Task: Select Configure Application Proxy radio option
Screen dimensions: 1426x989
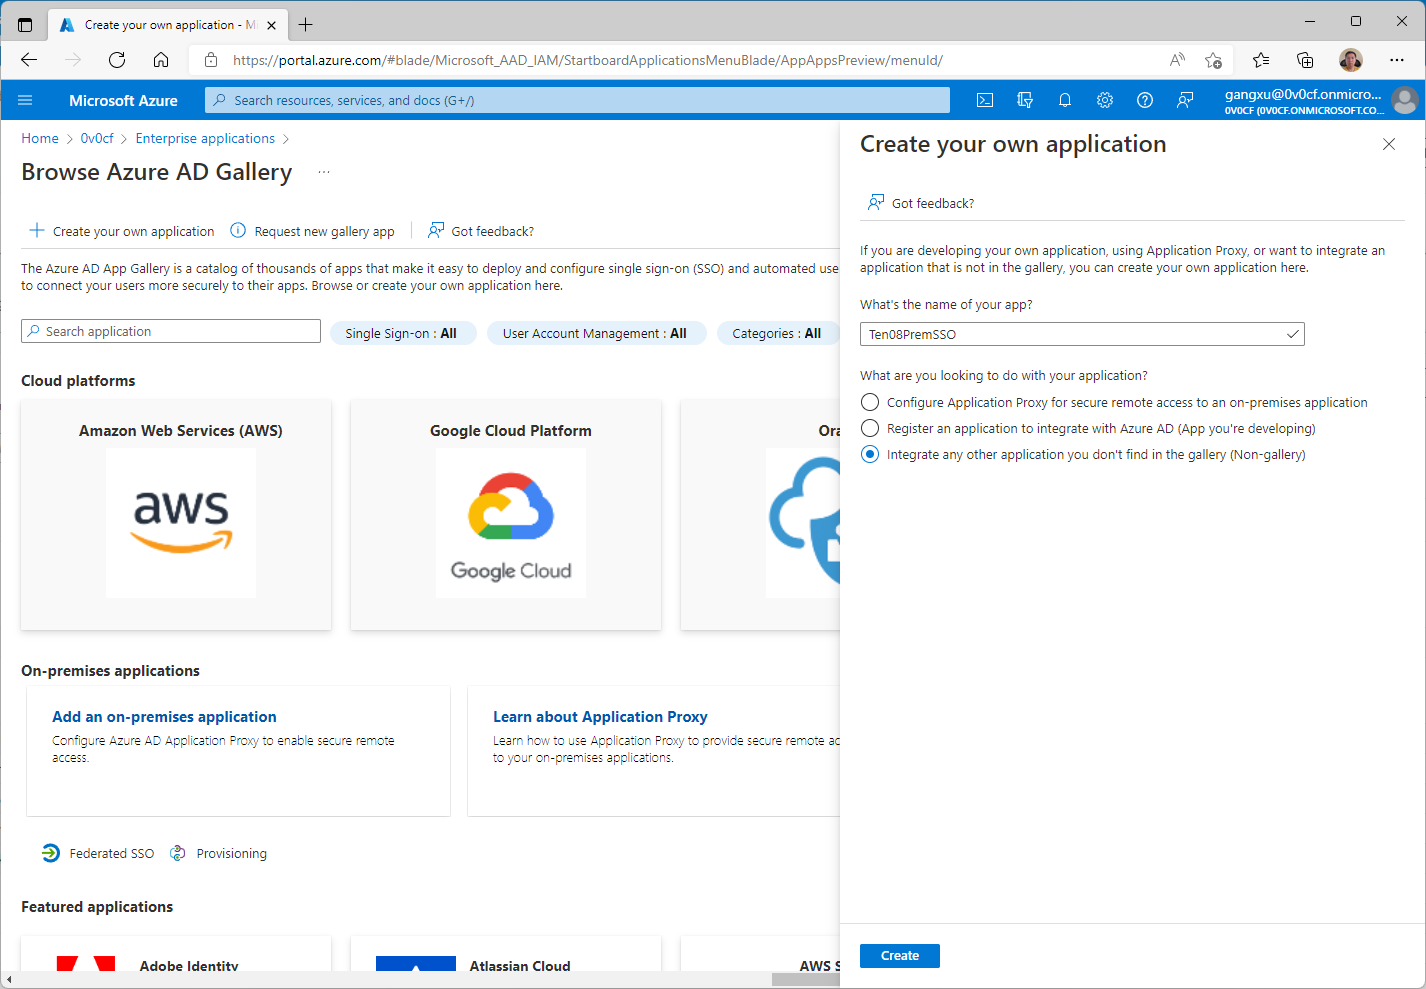Action: [x=870, y=402]
